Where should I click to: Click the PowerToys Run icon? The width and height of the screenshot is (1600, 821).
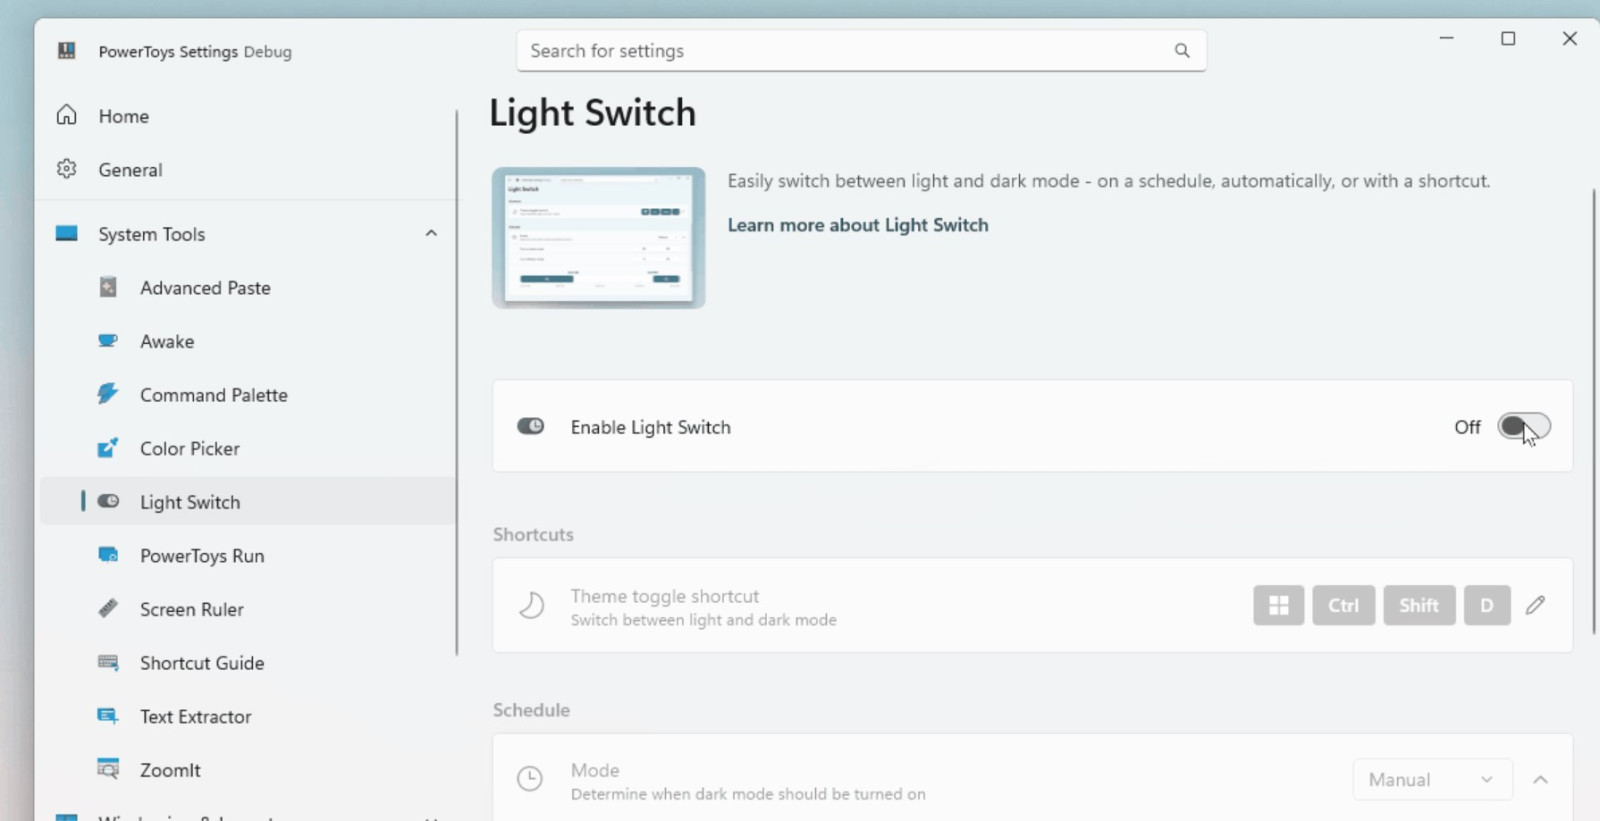(108, 555)
